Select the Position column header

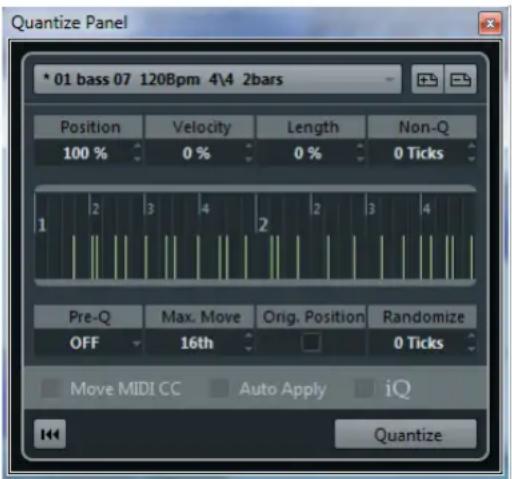click(x=89, y=127)
